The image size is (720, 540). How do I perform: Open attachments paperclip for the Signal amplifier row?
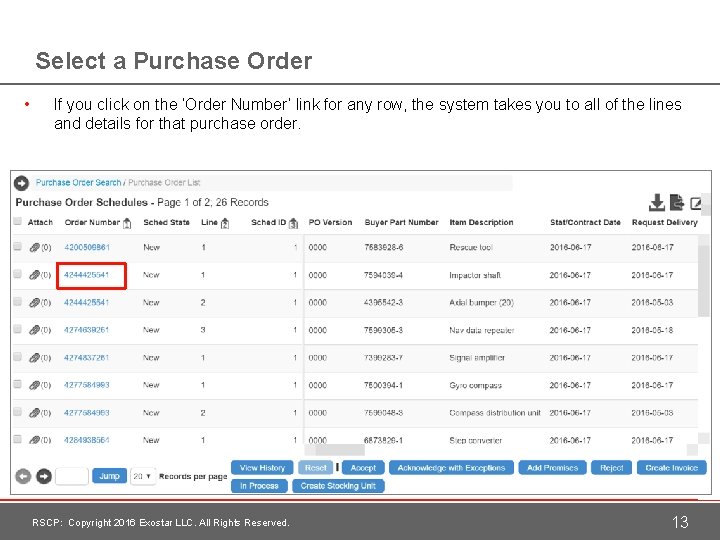[x=34, y=358]
